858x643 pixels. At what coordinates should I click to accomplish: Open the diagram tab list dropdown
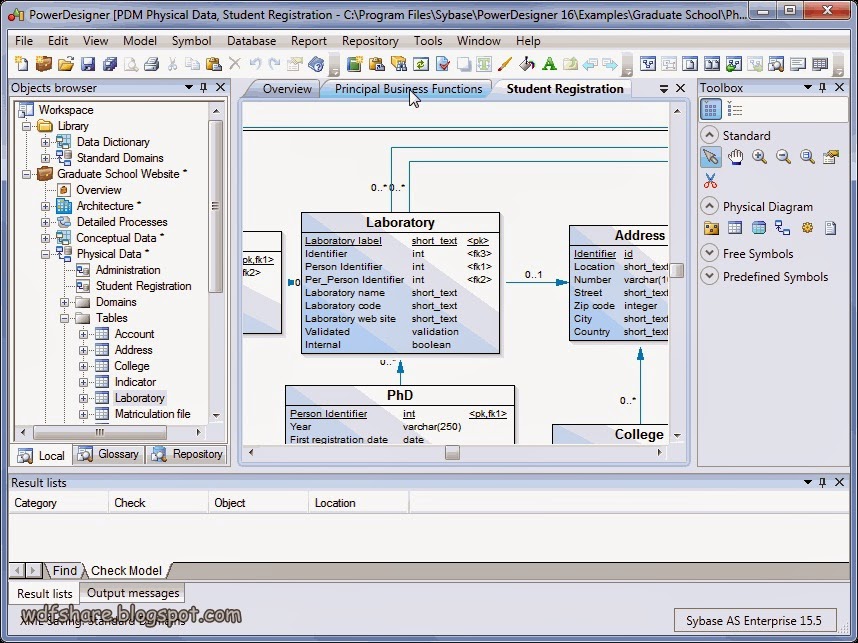[663, 88]
